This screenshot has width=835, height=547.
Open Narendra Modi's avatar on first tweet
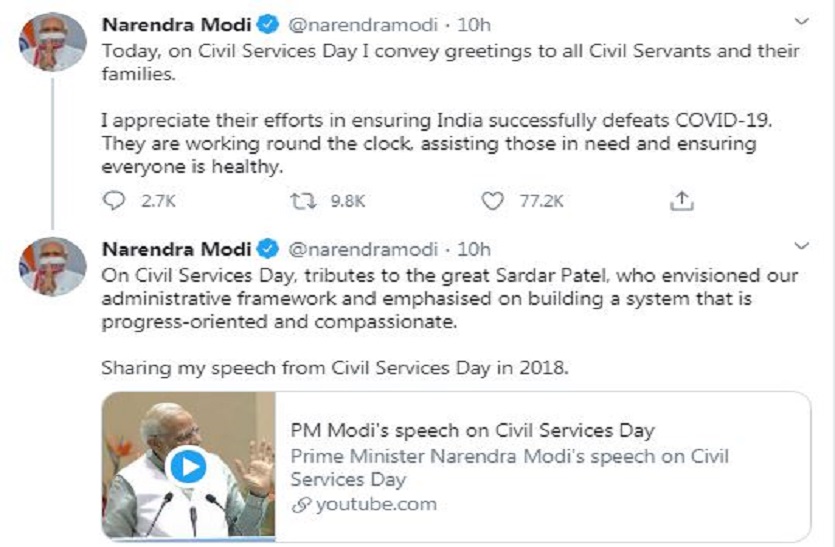pos(52,42)
